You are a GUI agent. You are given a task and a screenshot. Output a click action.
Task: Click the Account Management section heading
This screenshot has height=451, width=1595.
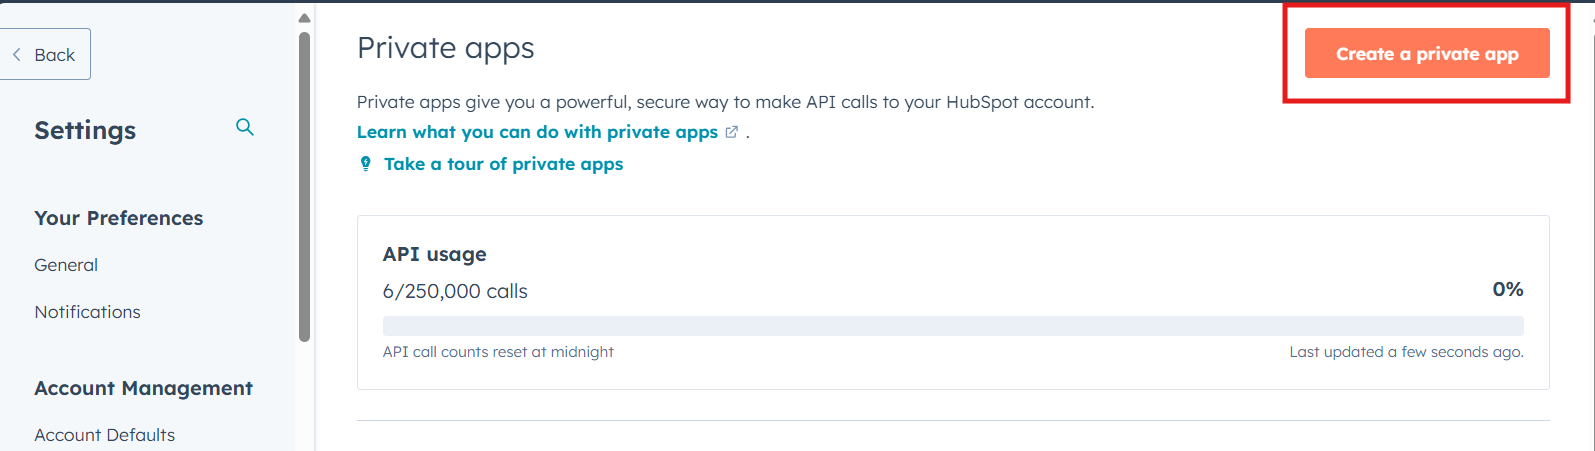143,388
